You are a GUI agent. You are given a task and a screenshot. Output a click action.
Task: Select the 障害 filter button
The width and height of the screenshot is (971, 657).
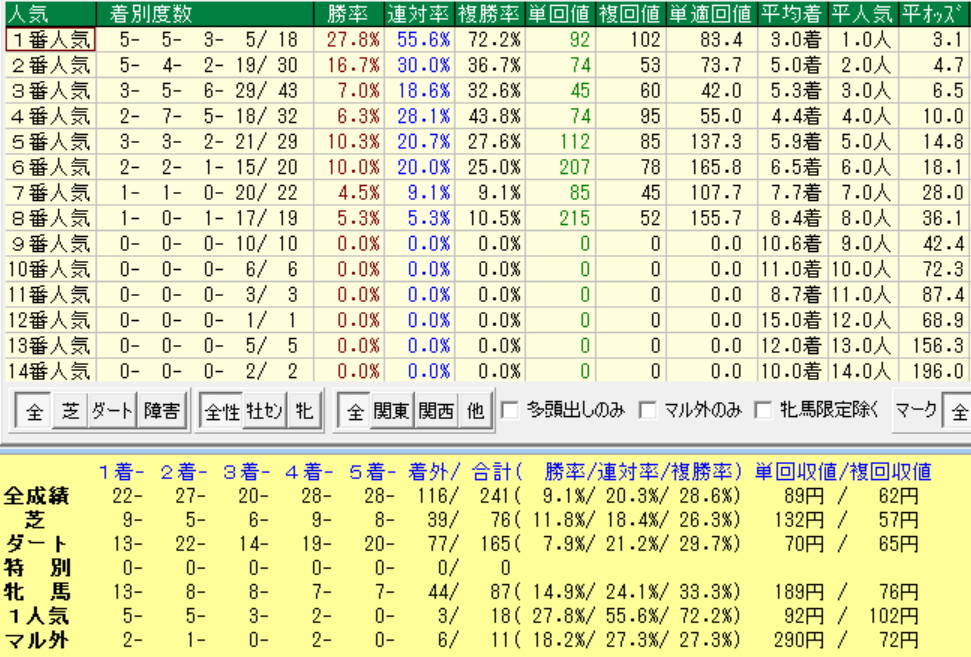[x=161, y=411]
